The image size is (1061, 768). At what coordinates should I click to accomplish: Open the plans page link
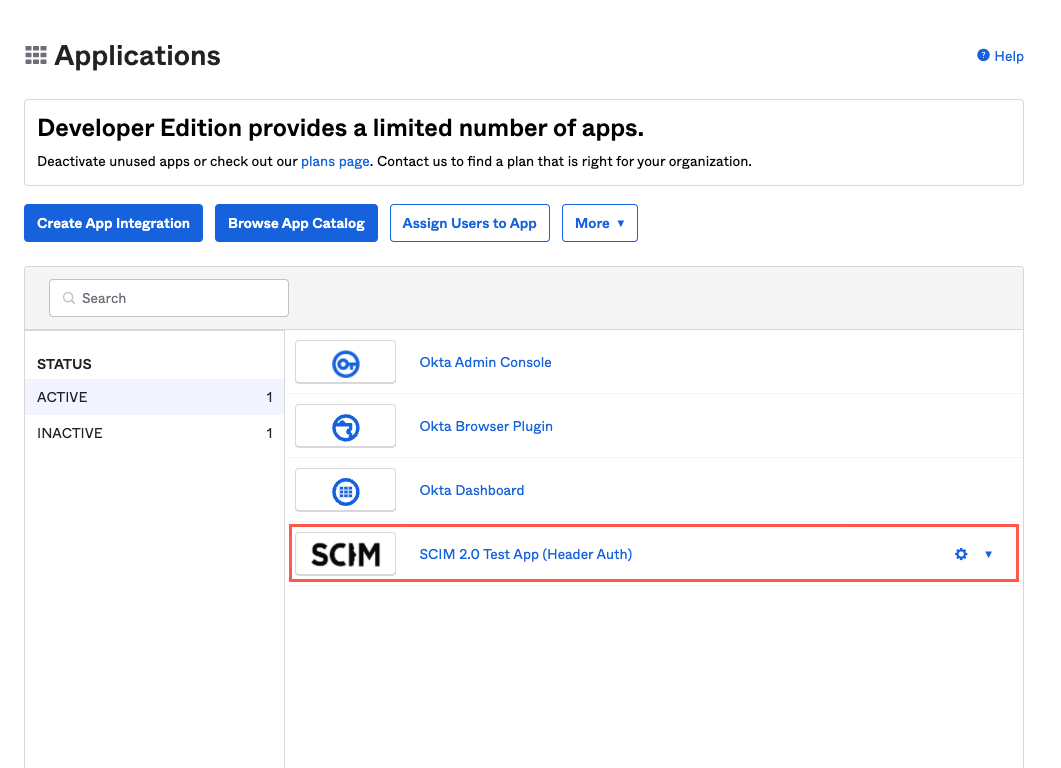click(x=334, y=161)
